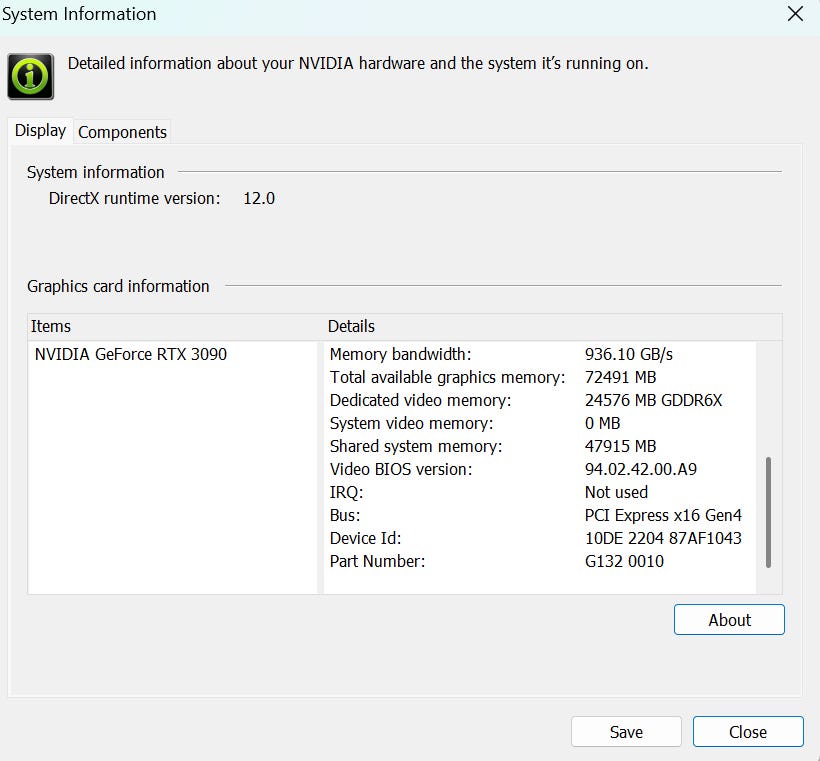Image resolution: width=820 pixels, height=761 pixels.
Task: Click the green information icon
Action: pos(30,76)
